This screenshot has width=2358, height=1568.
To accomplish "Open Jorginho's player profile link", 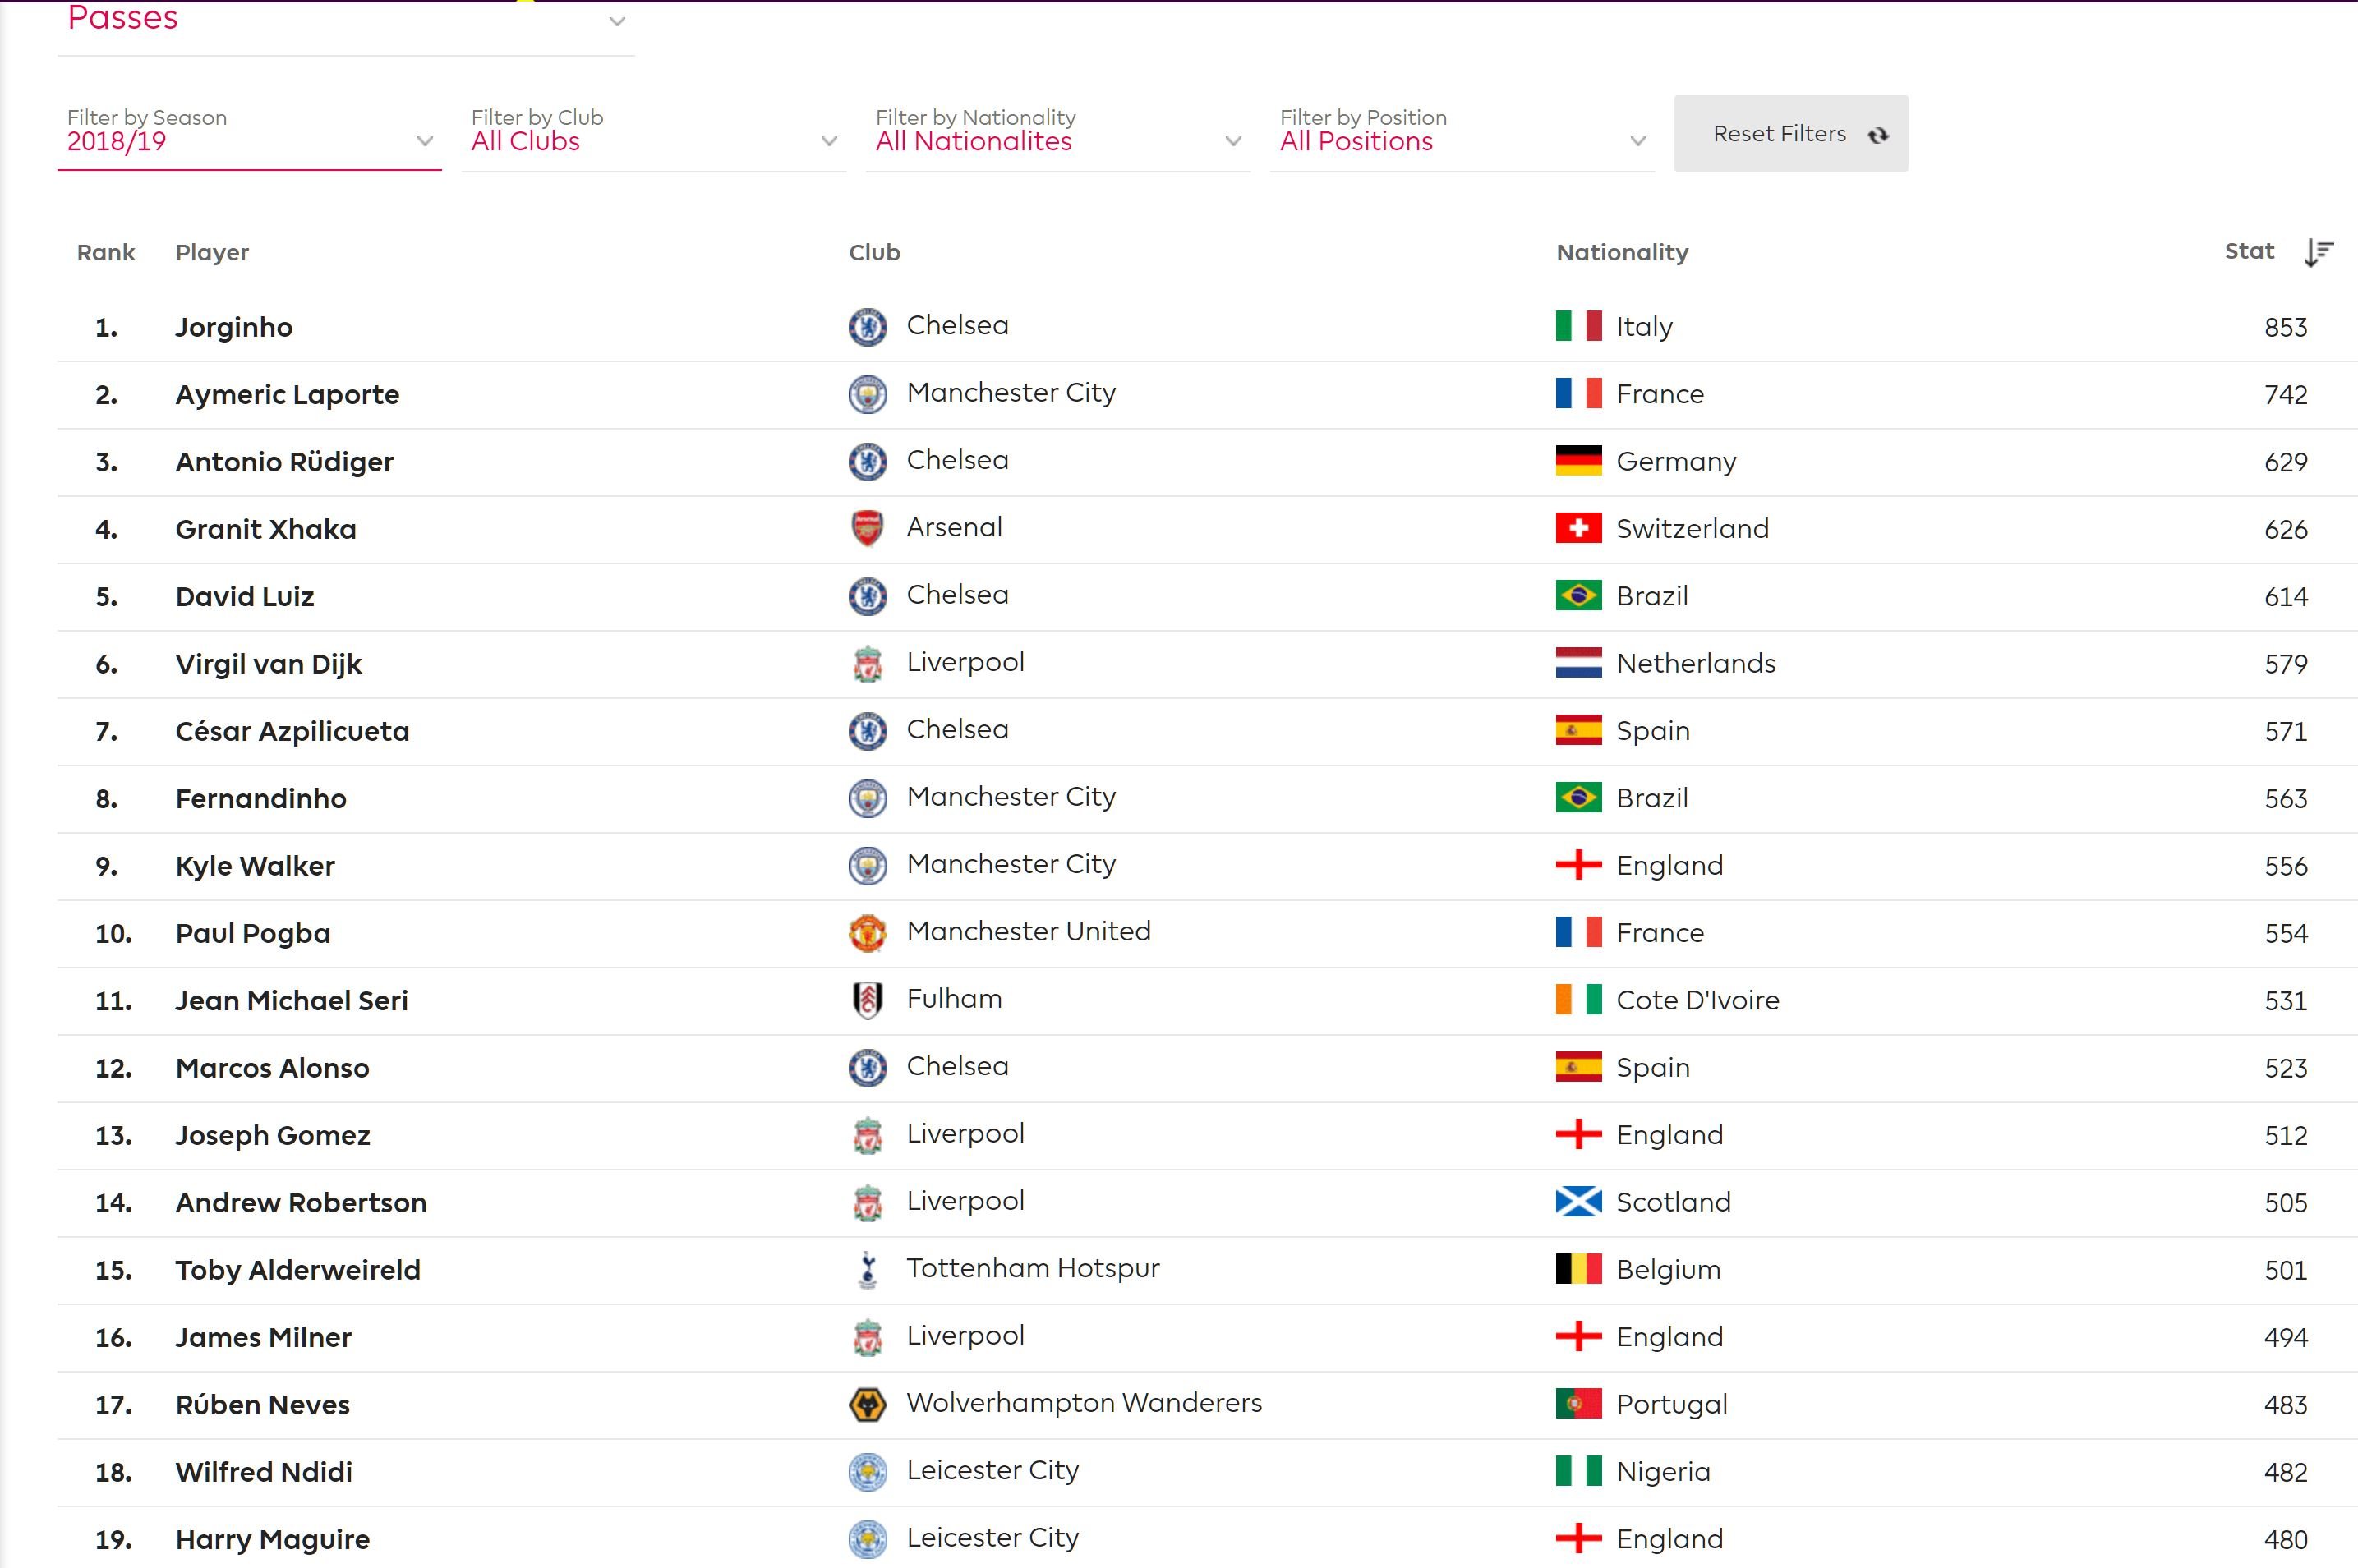I will tap(234, 328).
